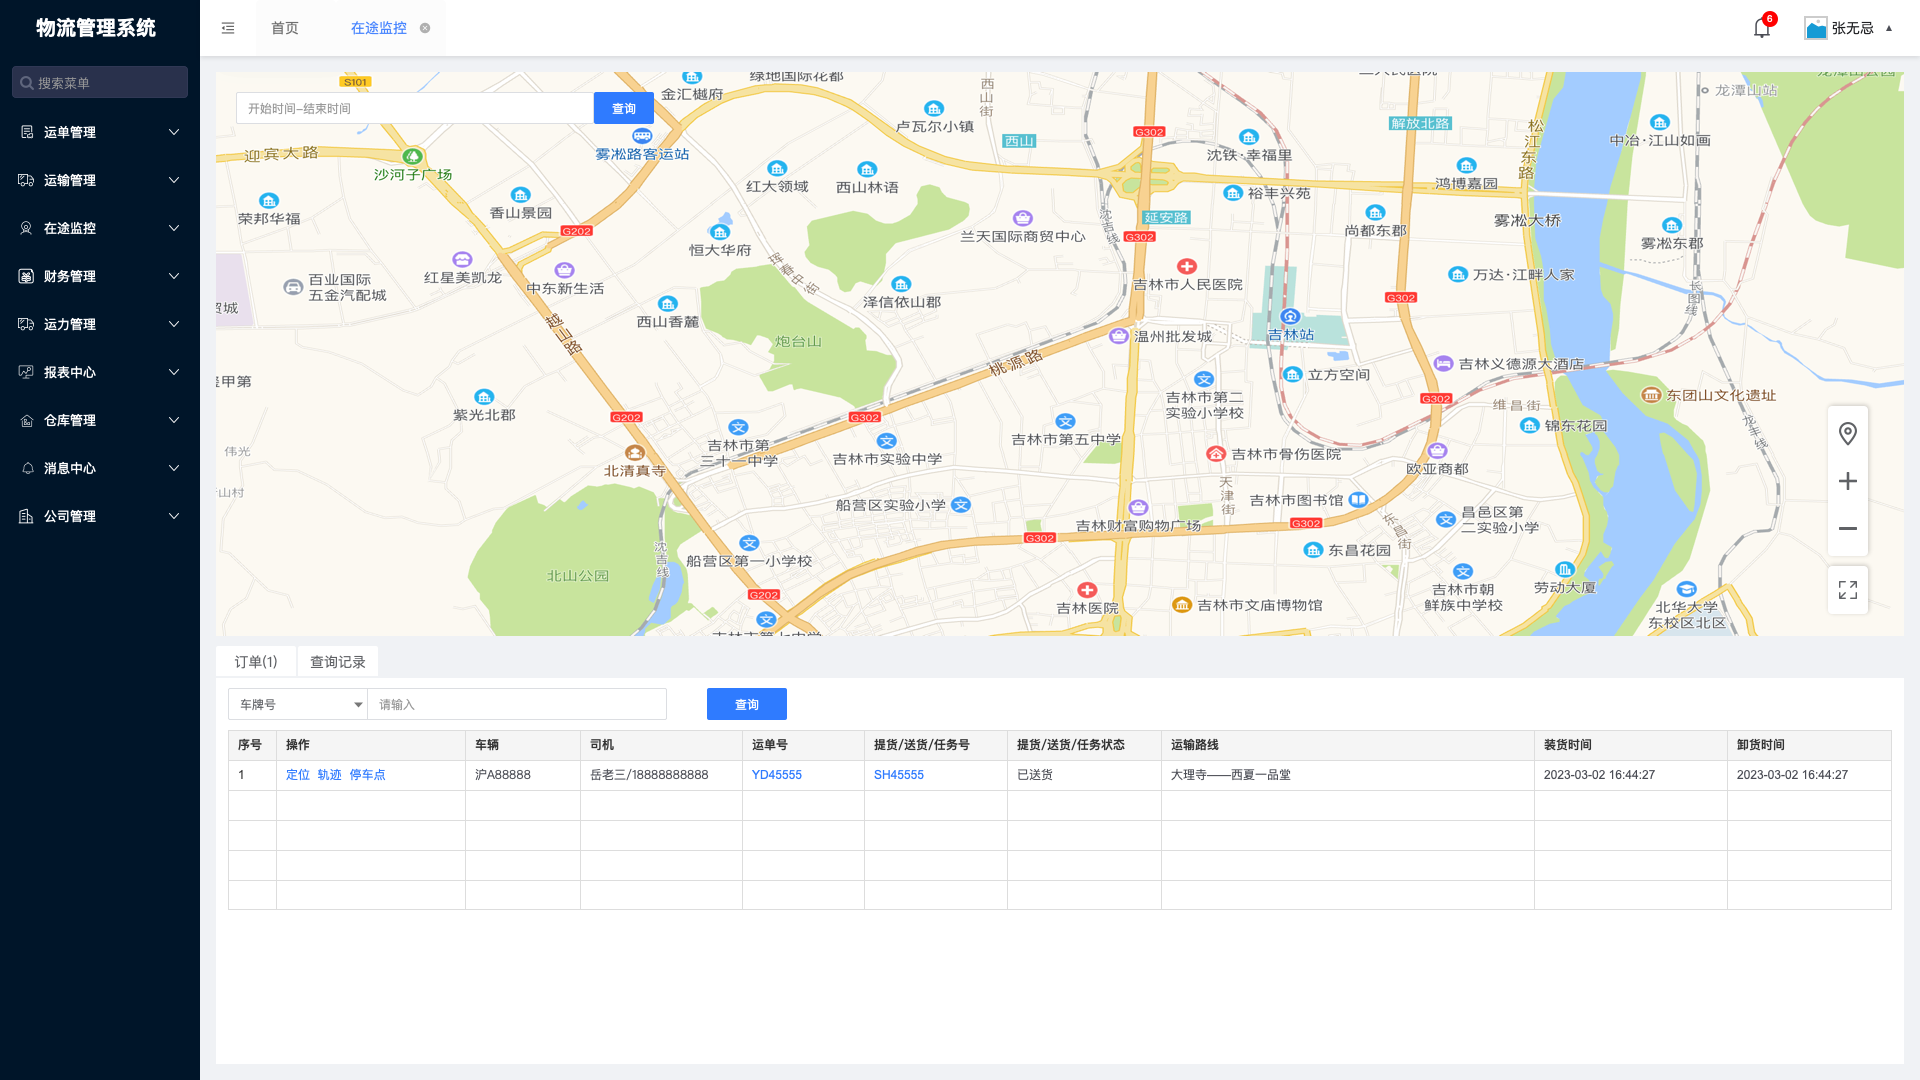Screen dimensions: 1920x1080
Task: Focus the 请输入 license plate input
Action: (x=517, y=704)
